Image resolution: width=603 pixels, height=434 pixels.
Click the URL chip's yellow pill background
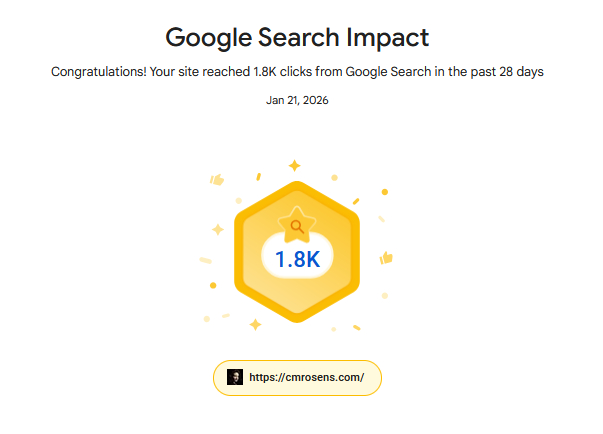370,378
